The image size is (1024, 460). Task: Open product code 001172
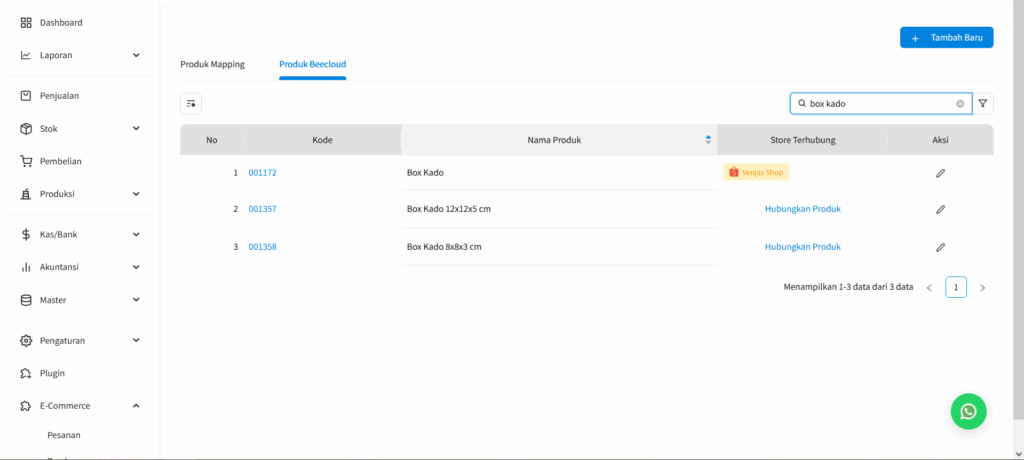[x=263, y=173]
